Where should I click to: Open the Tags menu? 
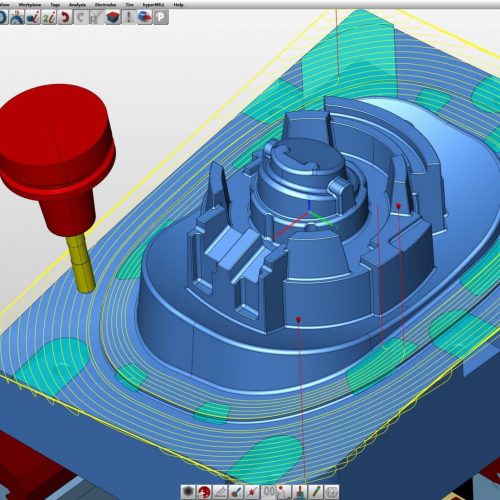point(55,5)
